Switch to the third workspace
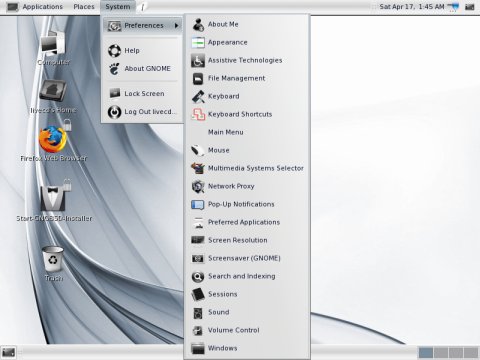480x360 pixels. [456, 352]
